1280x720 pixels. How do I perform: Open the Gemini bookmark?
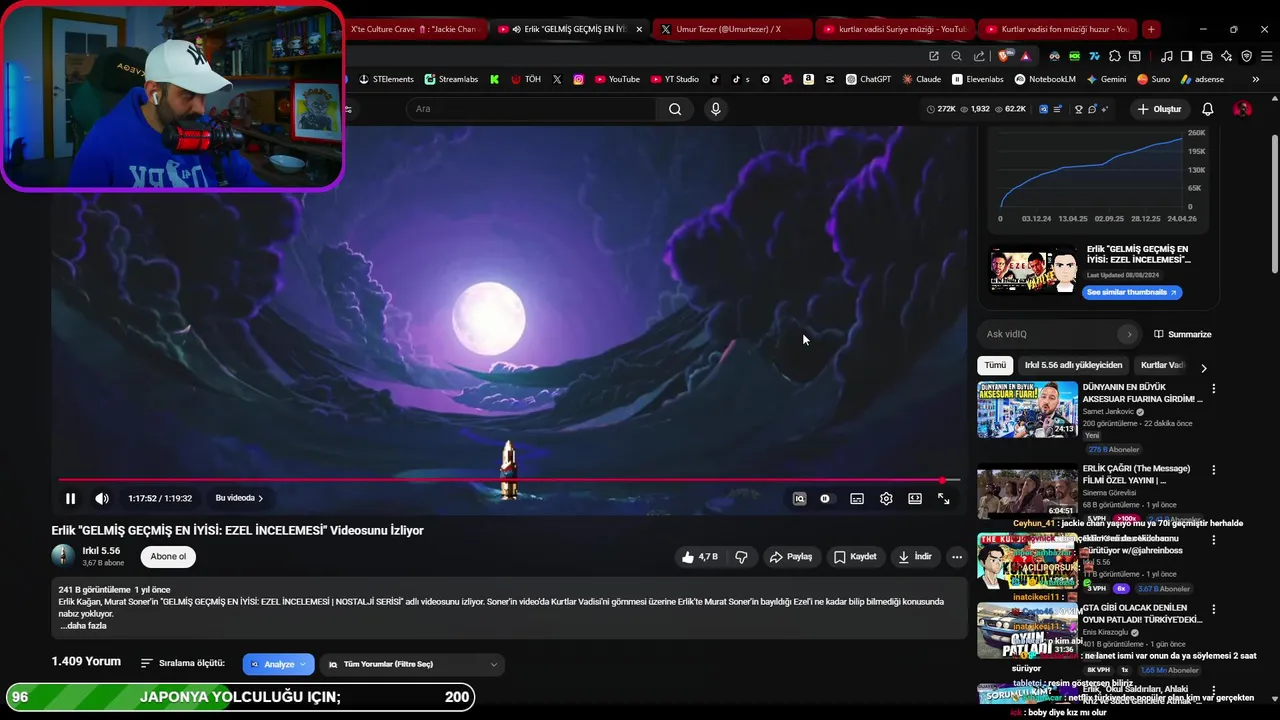(1106, 79)
